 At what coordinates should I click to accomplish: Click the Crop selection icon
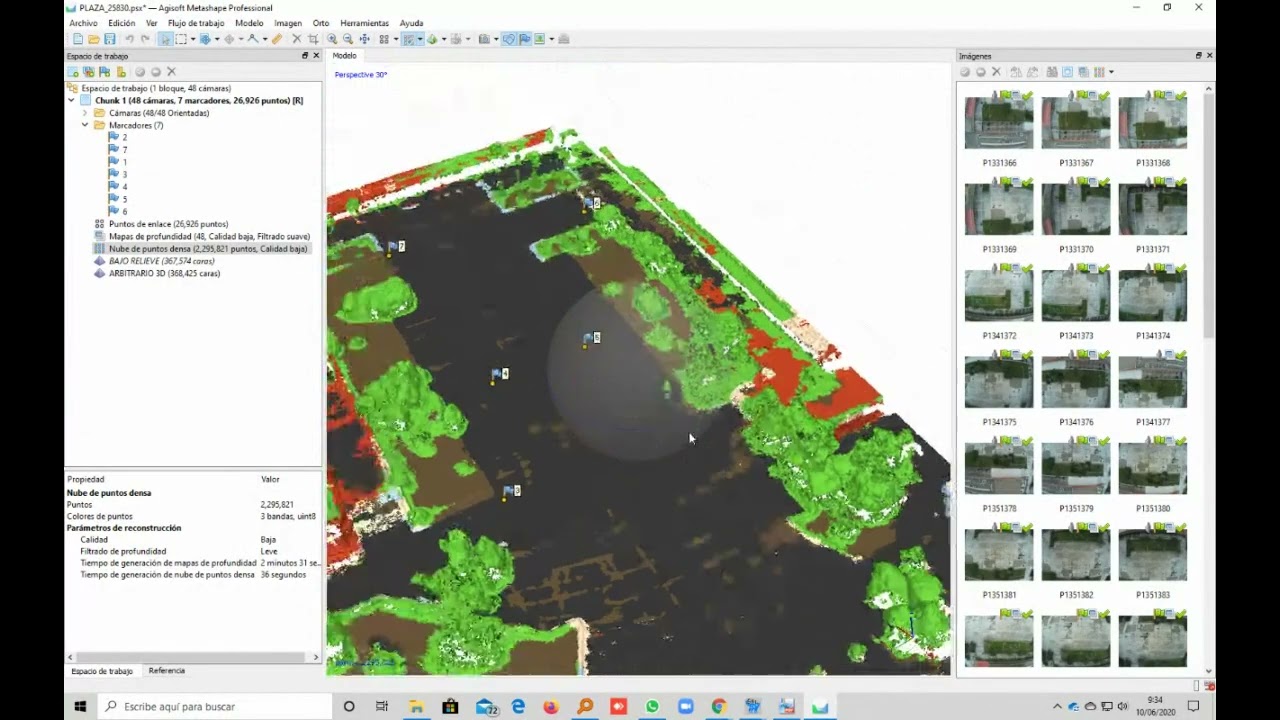coord(313,39)
